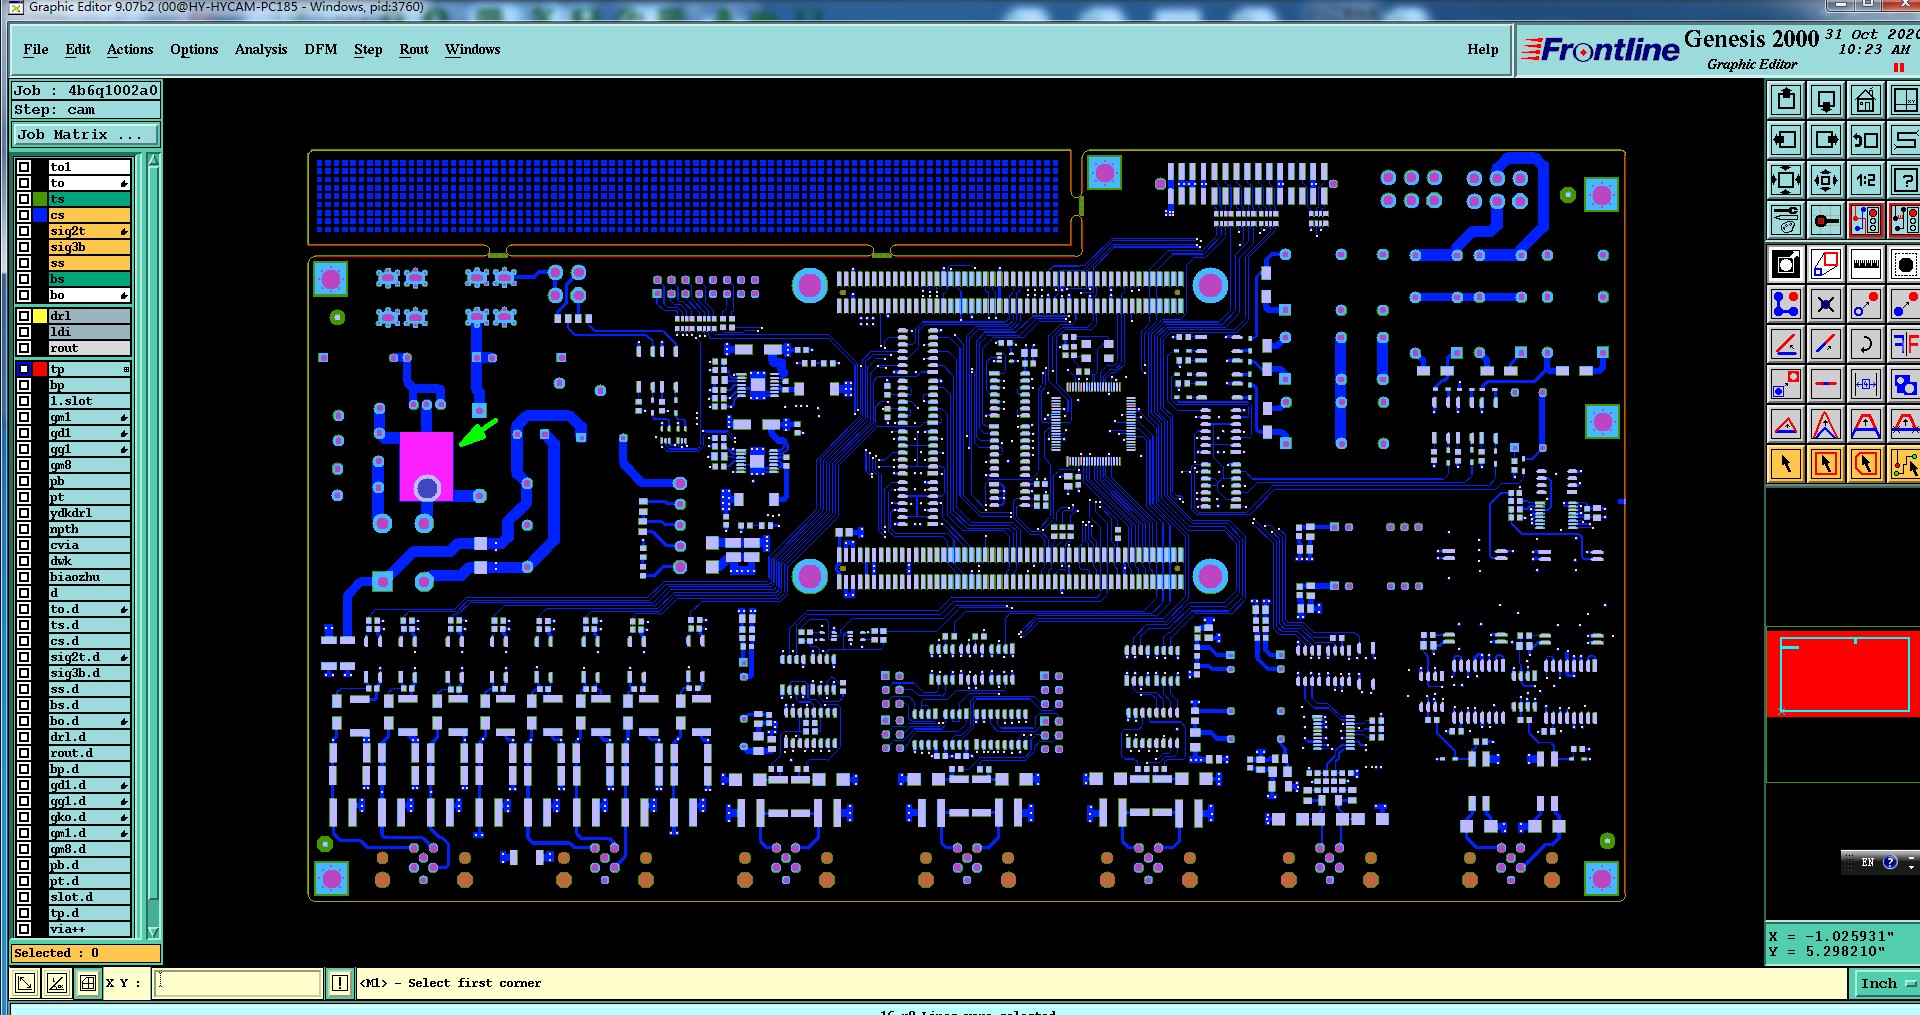This screenshot has width=1920, height=1015.
Task: Click the home view house icon
Action: [x=1866, y=100]
